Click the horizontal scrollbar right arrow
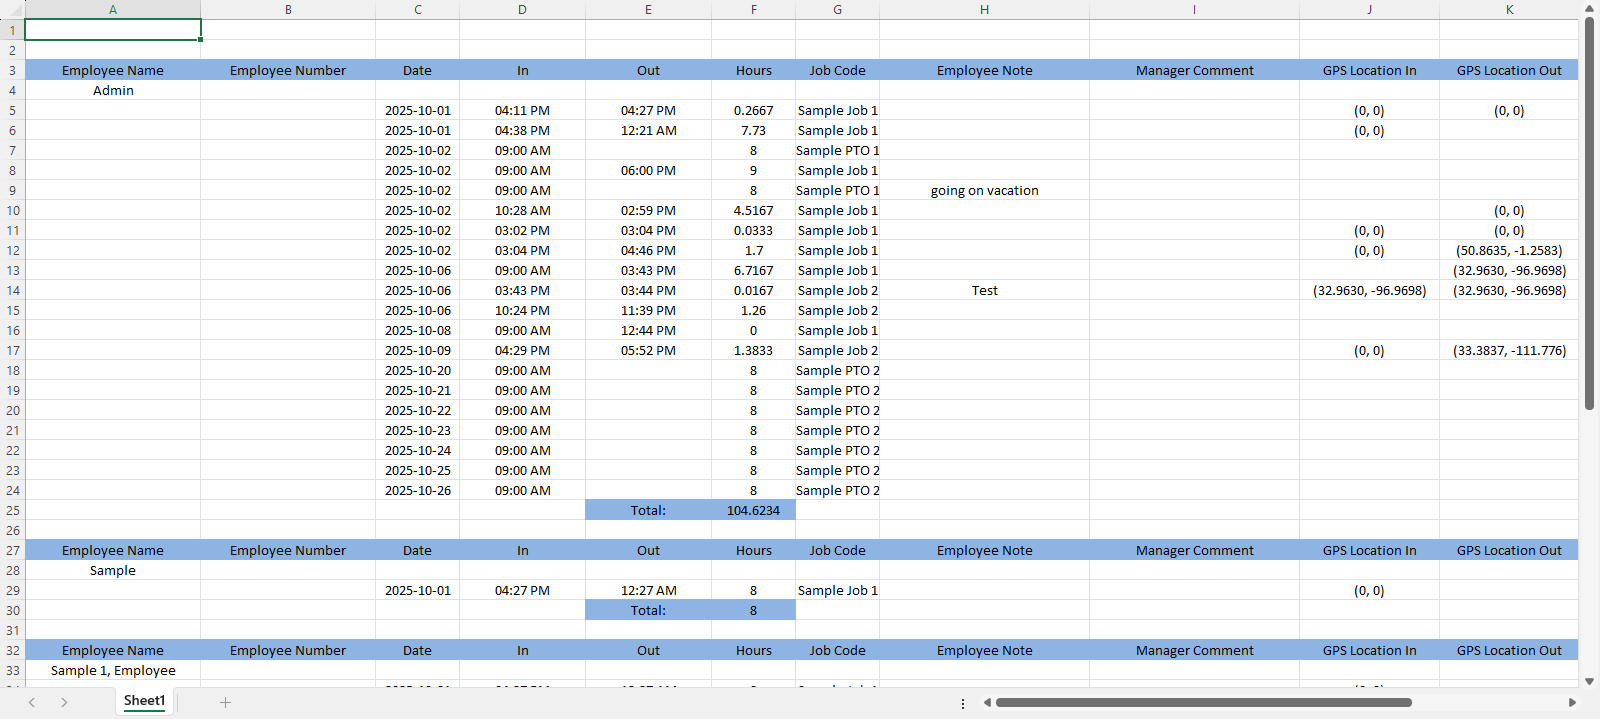Viewport: 1600px width, 719px height. pos(1572,702)
